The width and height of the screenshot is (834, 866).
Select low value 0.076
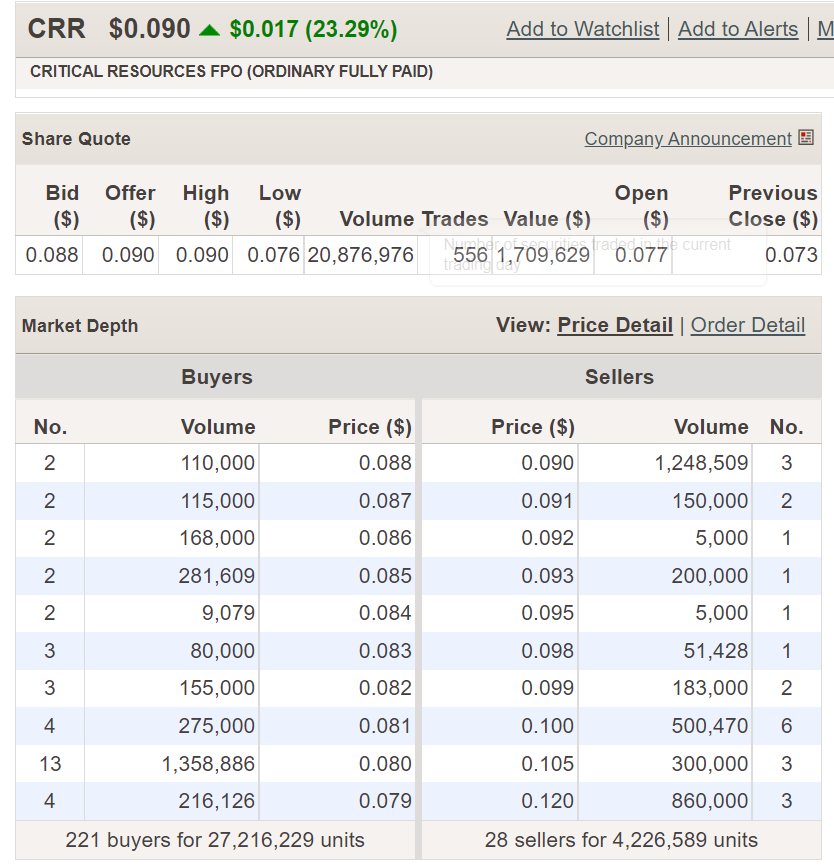[x=273, y=255]
